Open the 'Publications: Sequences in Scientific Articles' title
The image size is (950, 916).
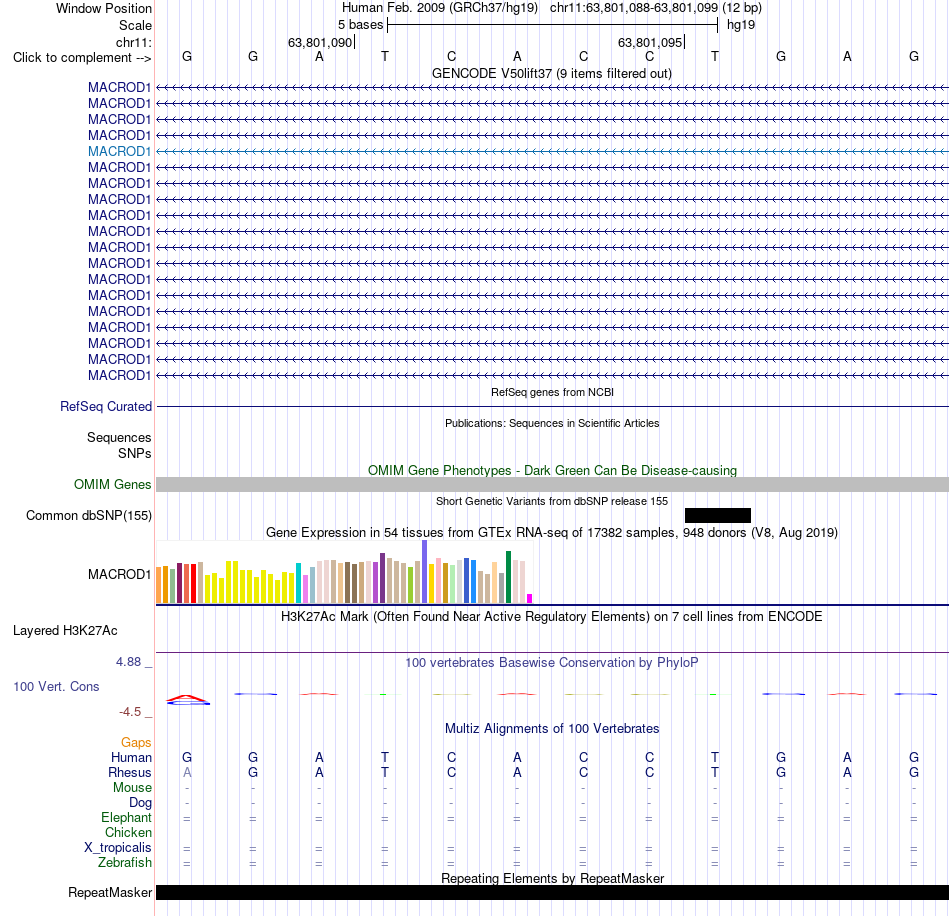coord(552,423)
